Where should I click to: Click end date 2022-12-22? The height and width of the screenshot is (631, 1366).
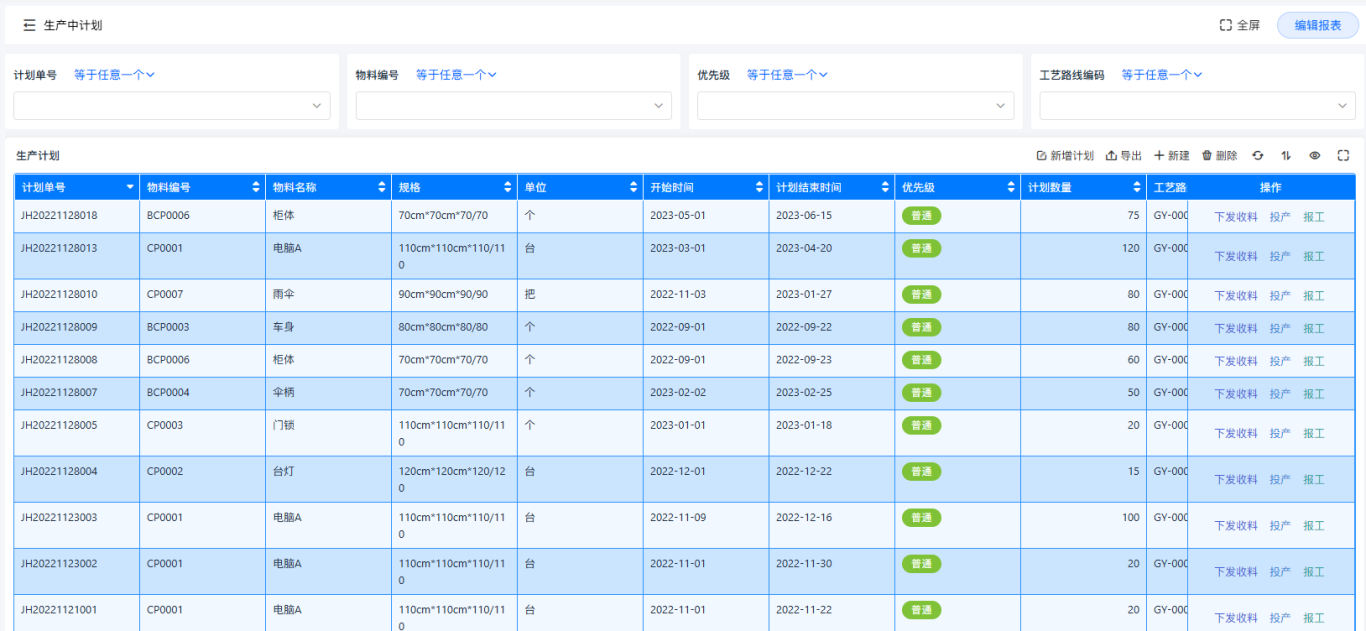(804, 471)
